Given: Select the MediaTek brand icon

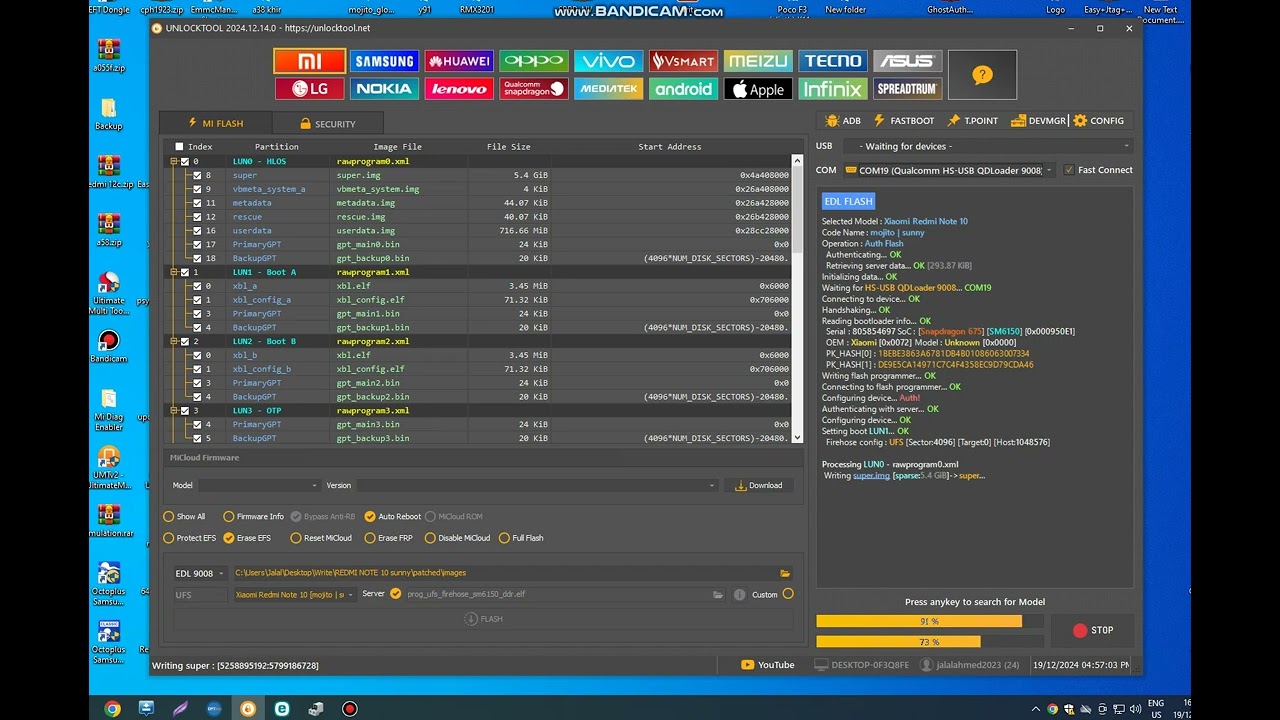Looking at the screenshot, I should [x=608, y=89].
